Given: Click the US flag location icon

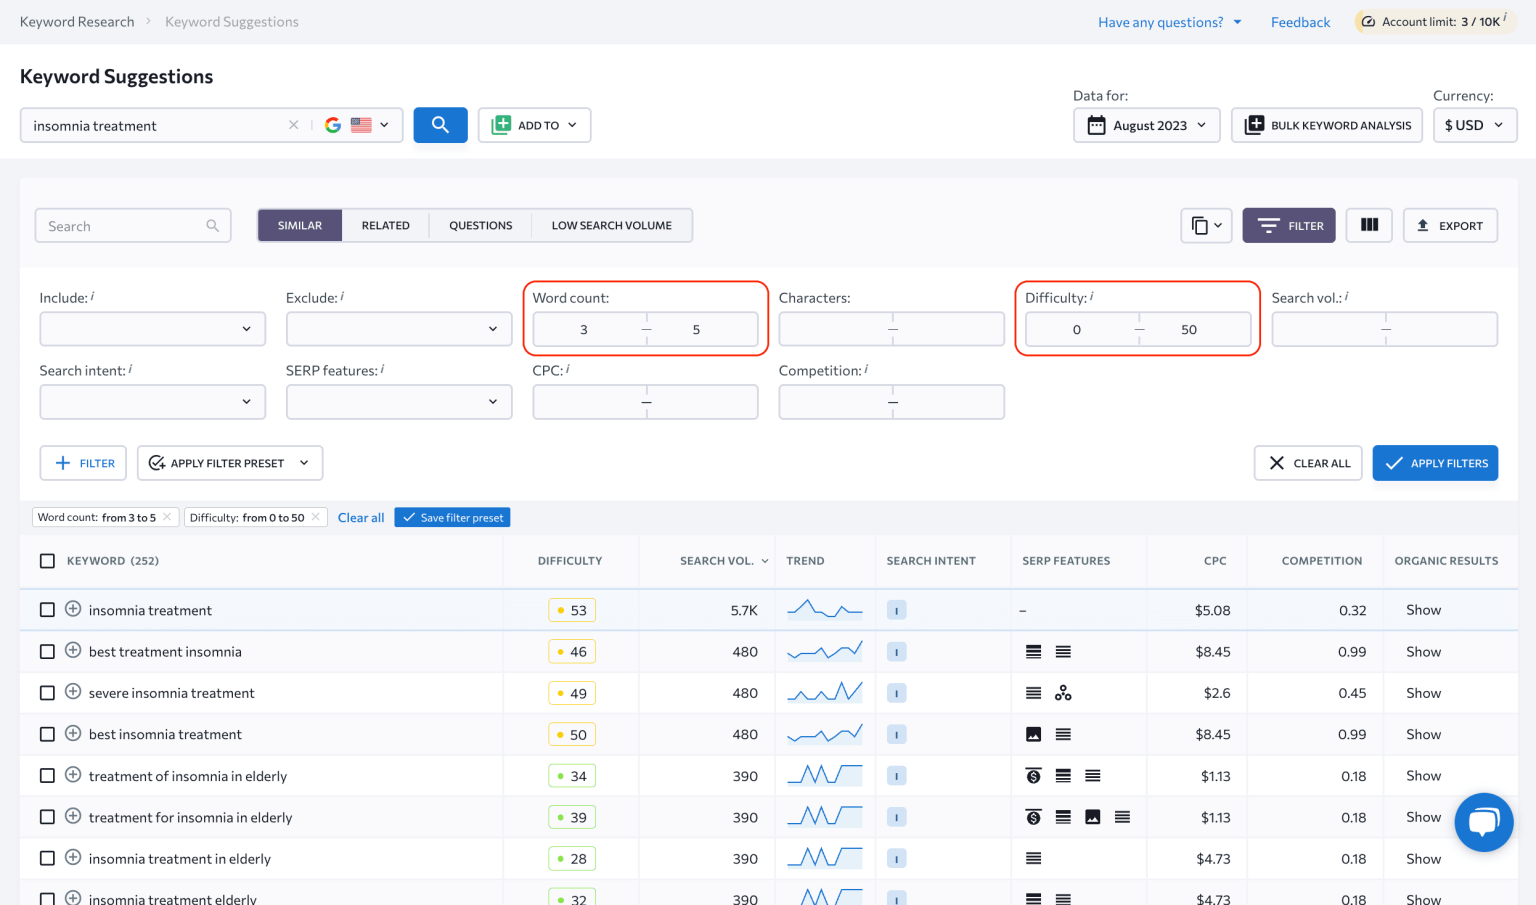Looking at the screenshot, I should (362, 125).
